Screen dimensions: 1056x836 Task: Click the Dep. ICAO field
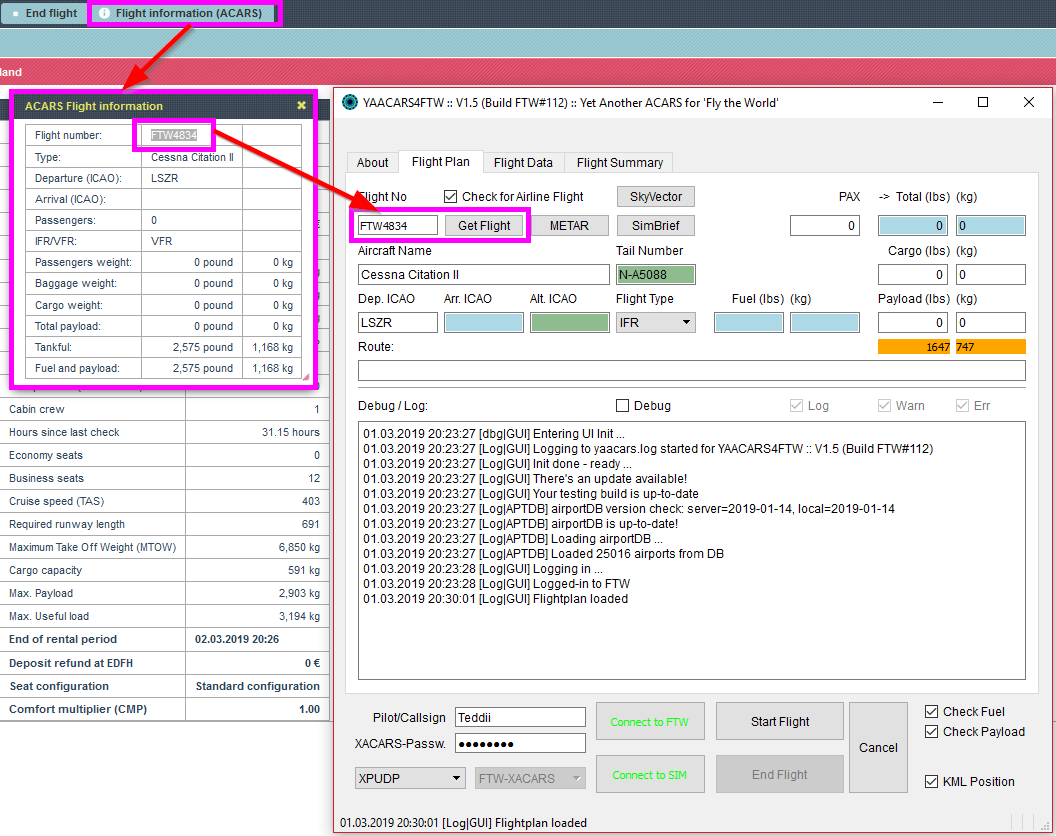coord(397,323)
